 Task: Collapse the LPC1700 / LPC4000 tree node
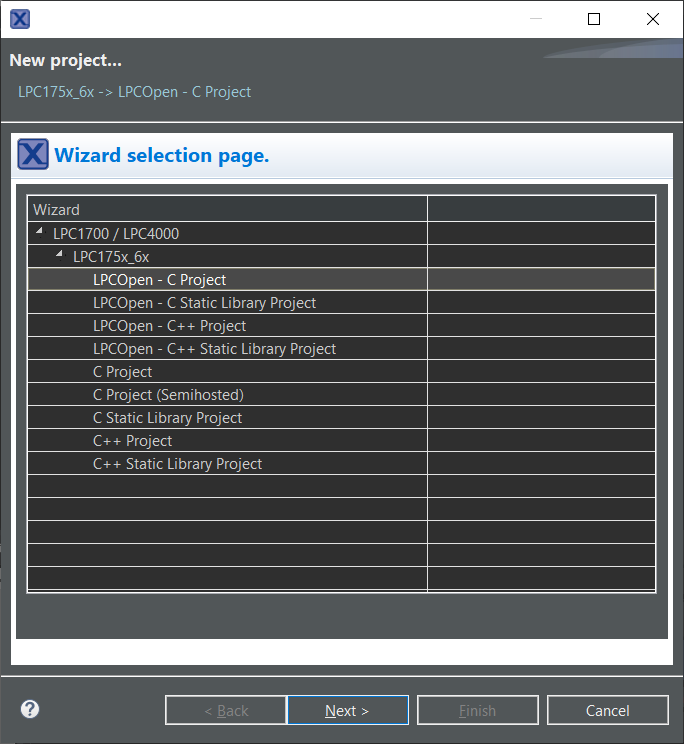[40, 232]
